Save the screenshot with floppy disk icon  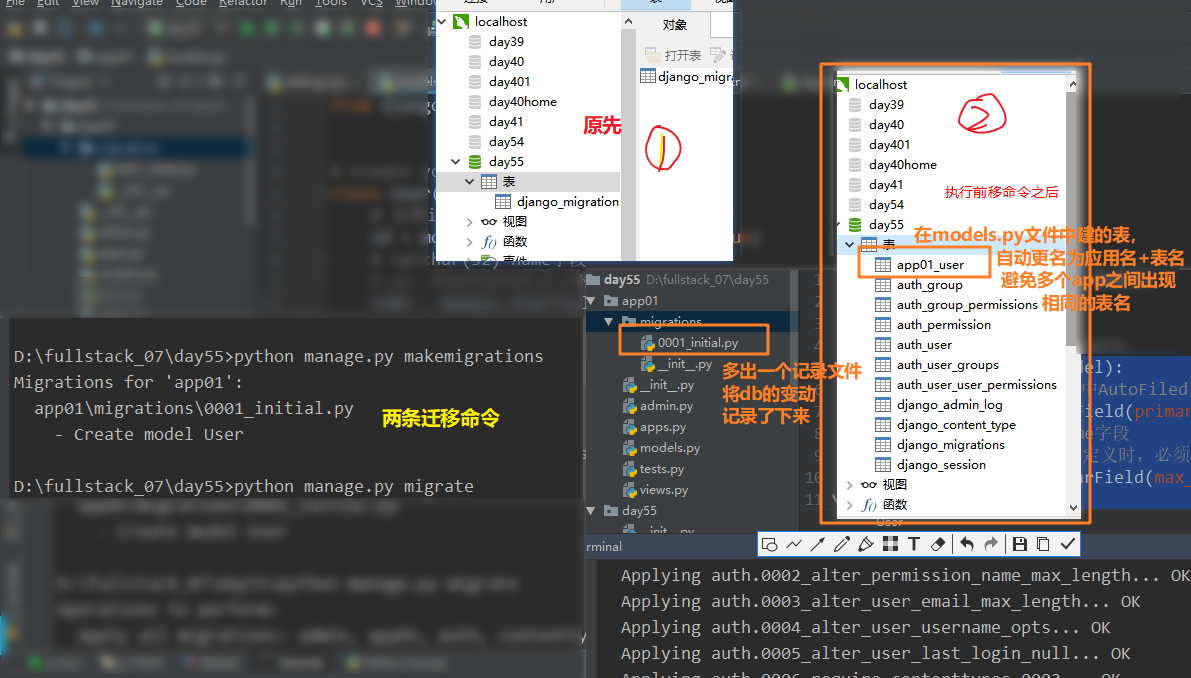pos(1020,544)
